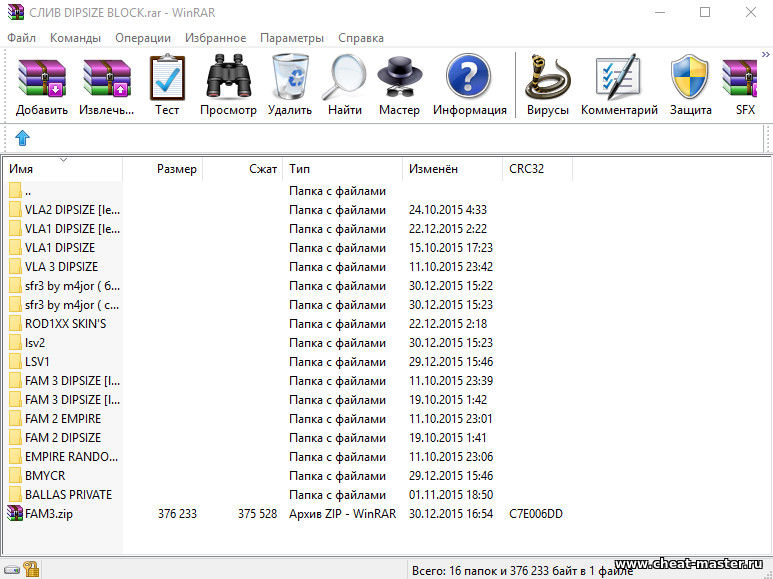Open the Файл menu

click(21, 38)
